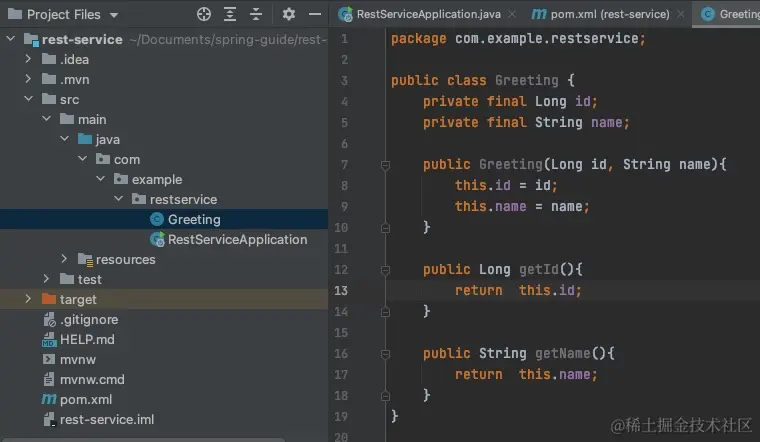760x442 pixels.
Task: Click the fold end marker at line 14
Action: [x=385, y=312]
